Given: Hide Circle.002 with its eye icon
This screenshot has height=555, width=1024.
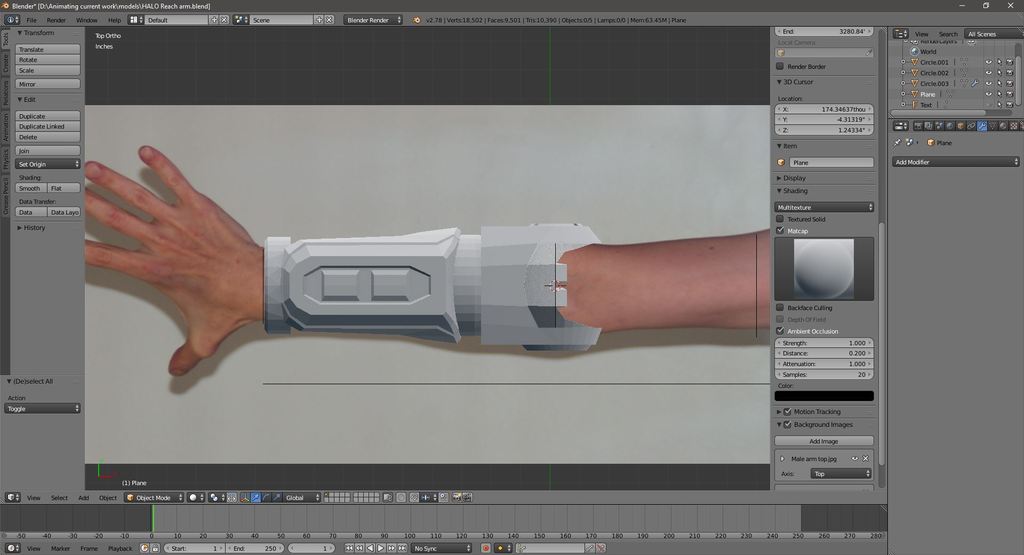Looking at the screenshot, I should (988, 73).
